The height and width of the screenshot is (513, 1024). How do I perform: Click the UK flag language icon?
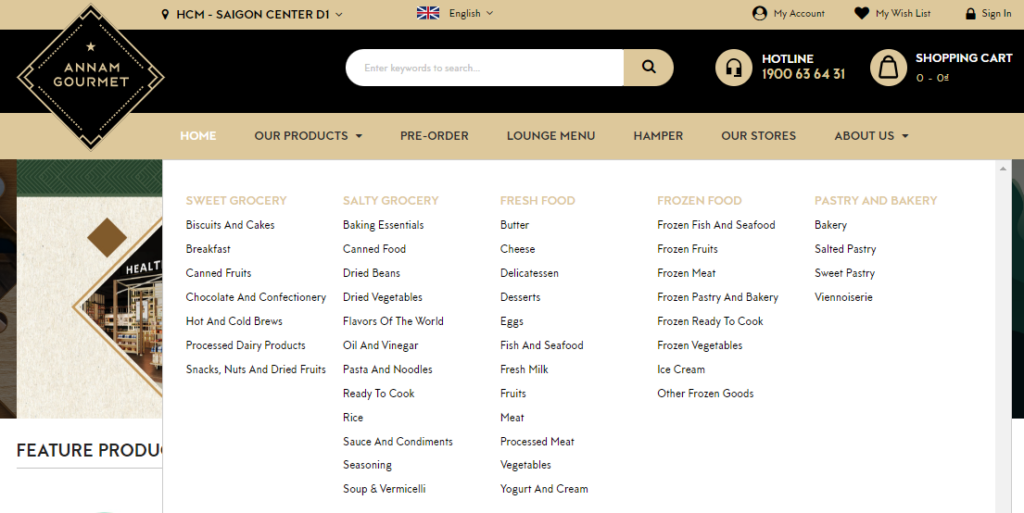428,14
